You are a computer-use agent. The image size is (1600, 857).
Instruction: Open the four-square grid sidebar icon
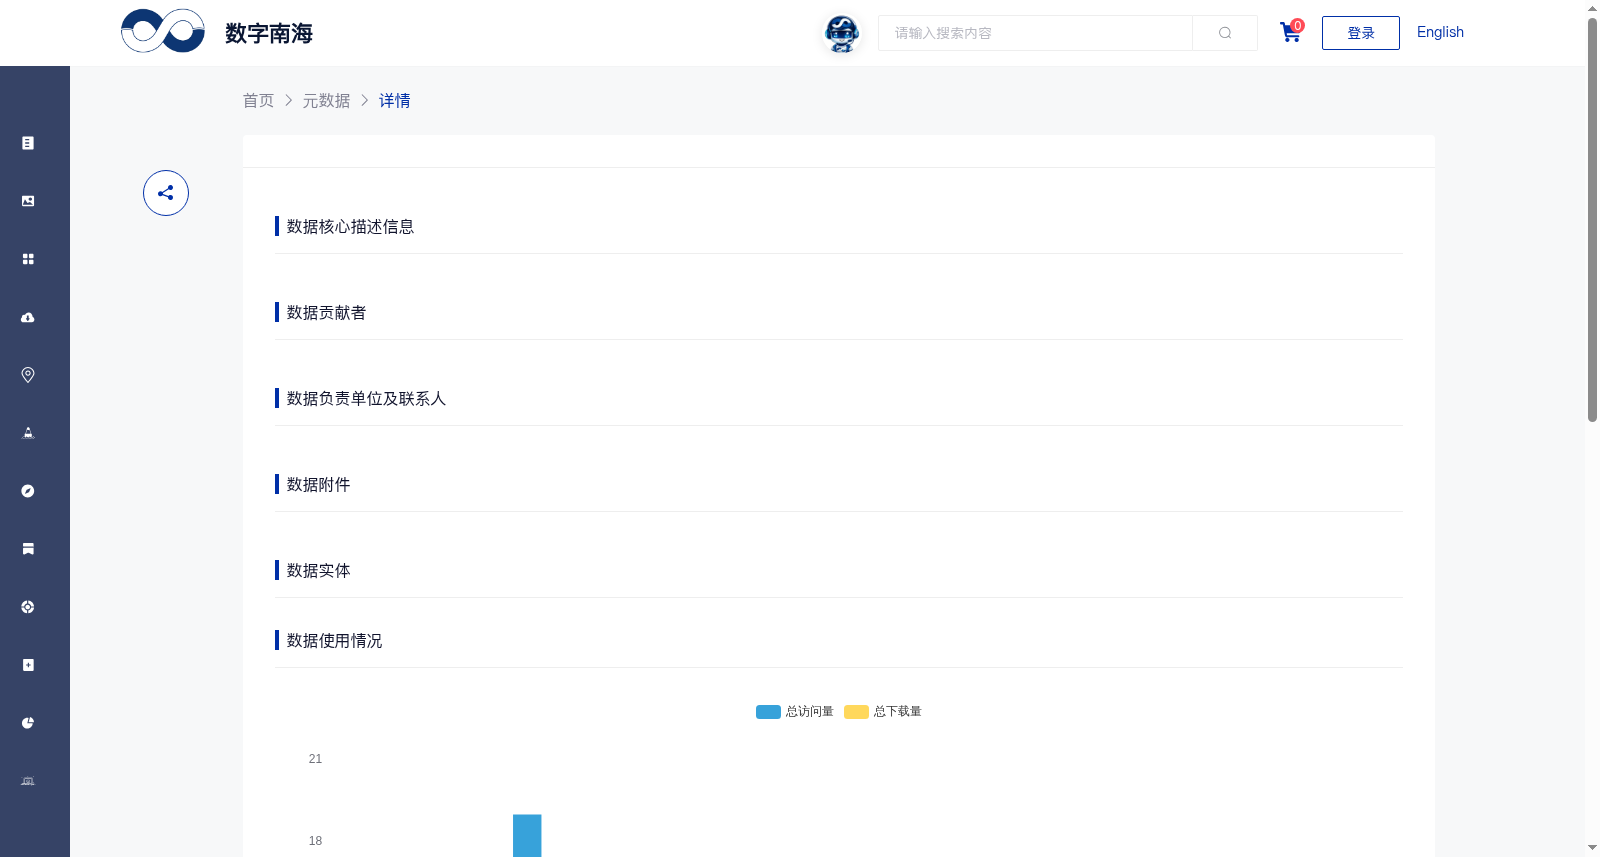(28, 259)
